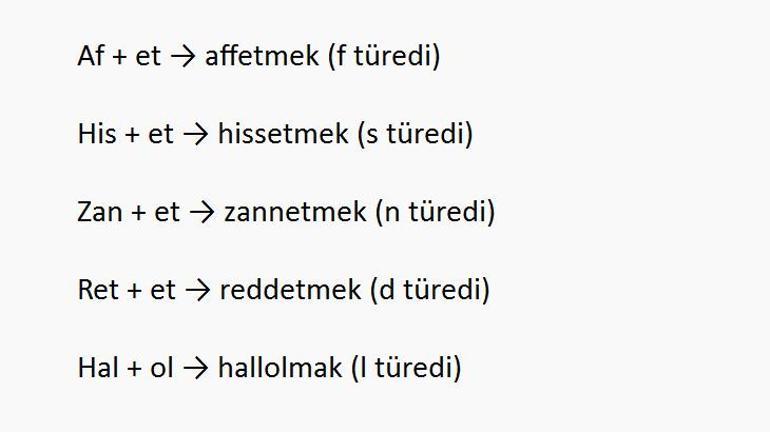Click the root word "Af"

[90, 56]
